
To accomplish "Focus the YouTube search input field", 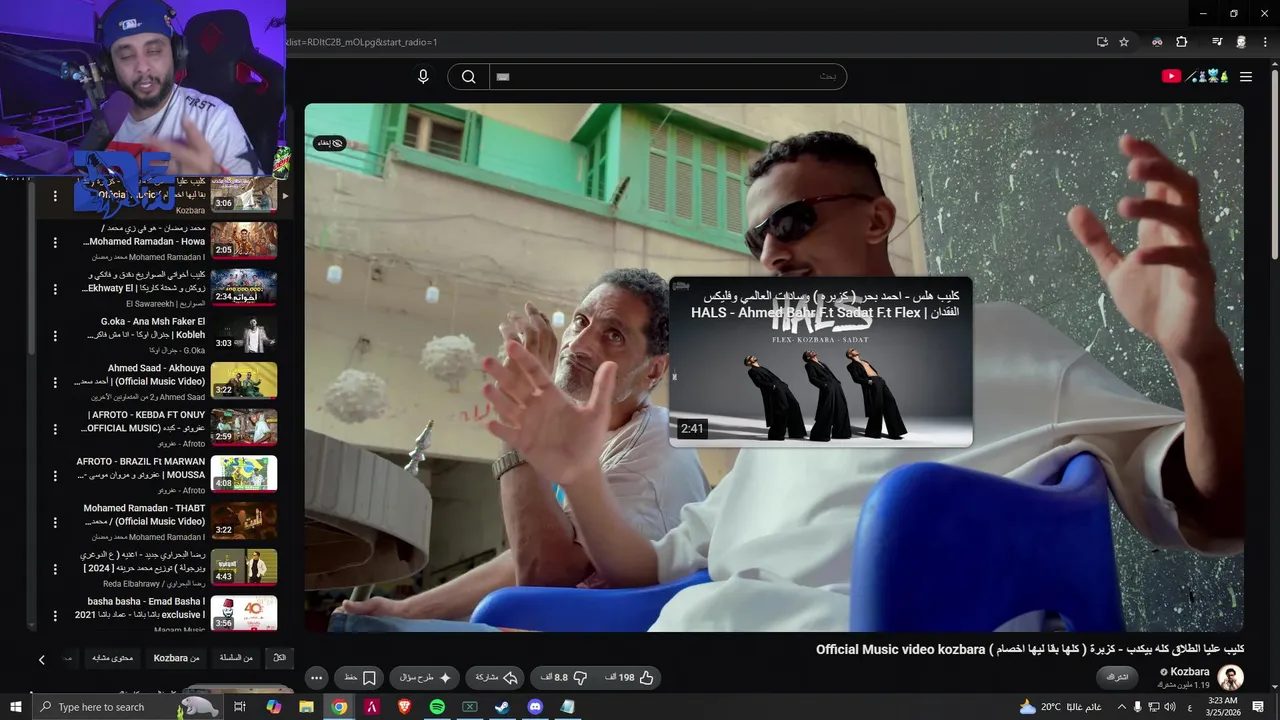I will [x=667, y=77].
